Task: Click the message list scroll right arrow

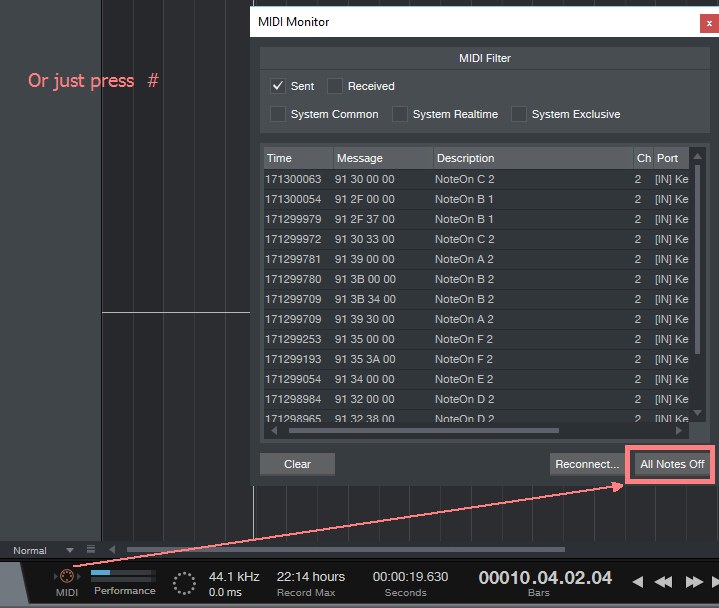Action: coord(679,431)
